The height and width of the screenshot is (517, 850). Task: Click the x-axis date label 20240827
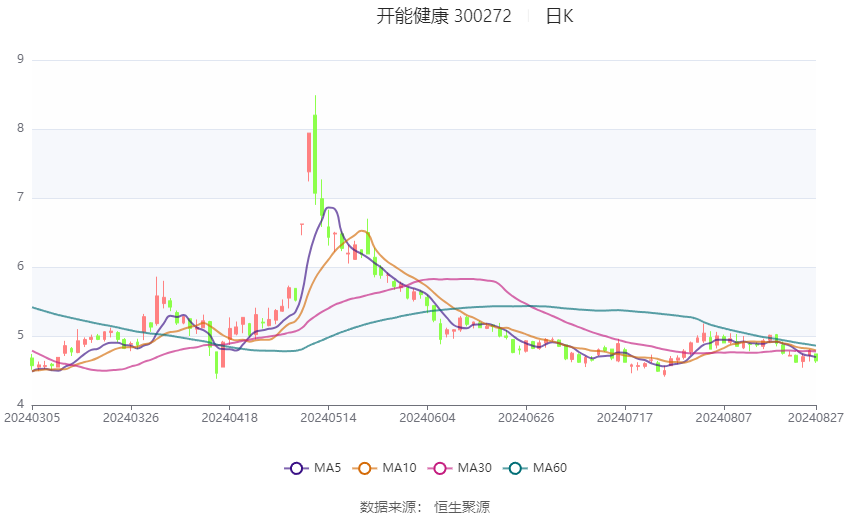(816, 418)
